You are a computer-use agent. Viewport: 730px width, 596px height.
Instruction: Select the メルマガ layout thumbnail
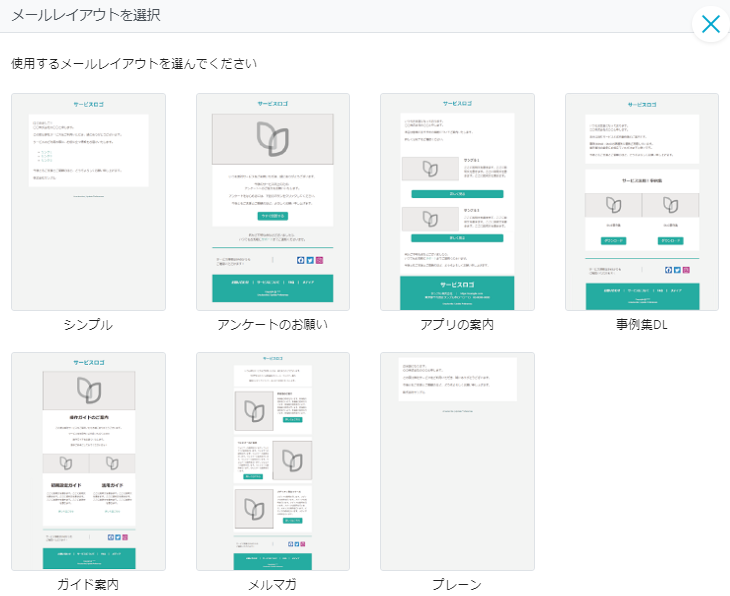click(273, 461)
